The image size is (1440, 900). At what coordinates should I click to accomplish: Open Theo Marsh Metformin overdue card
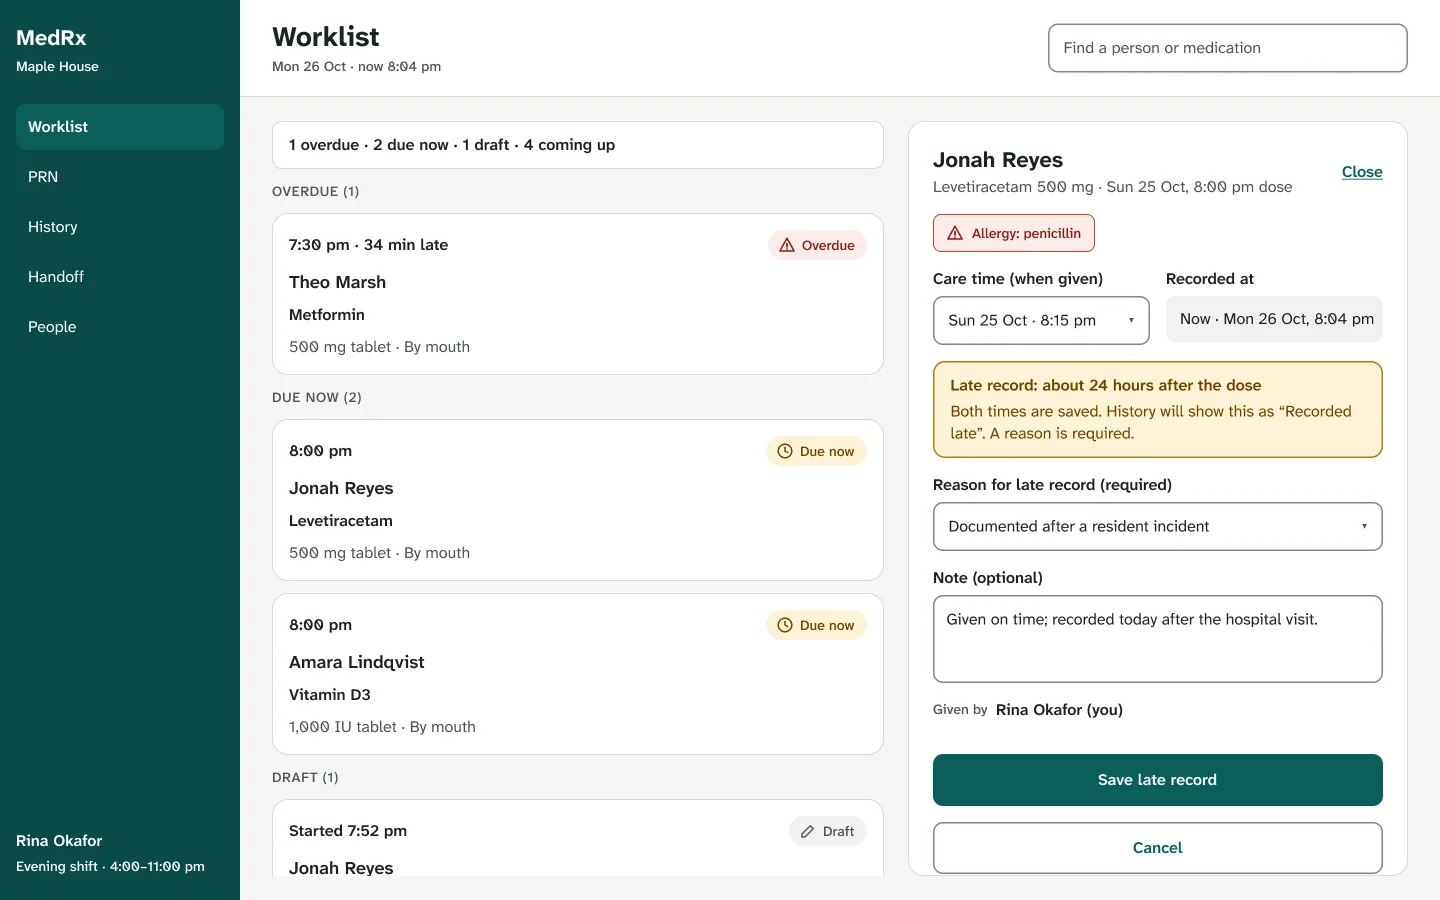click(578, 294)
